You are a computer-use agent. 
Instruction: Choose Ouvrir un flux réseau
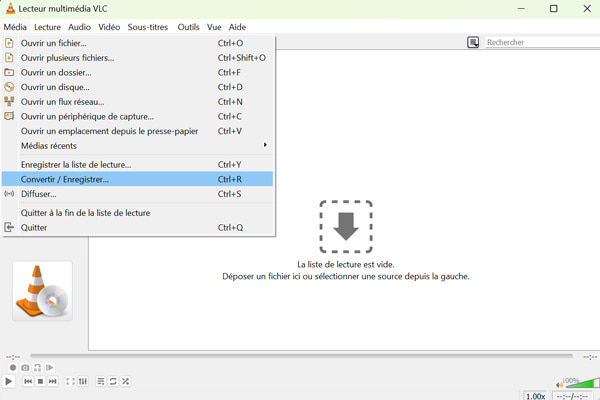point(62,102)
